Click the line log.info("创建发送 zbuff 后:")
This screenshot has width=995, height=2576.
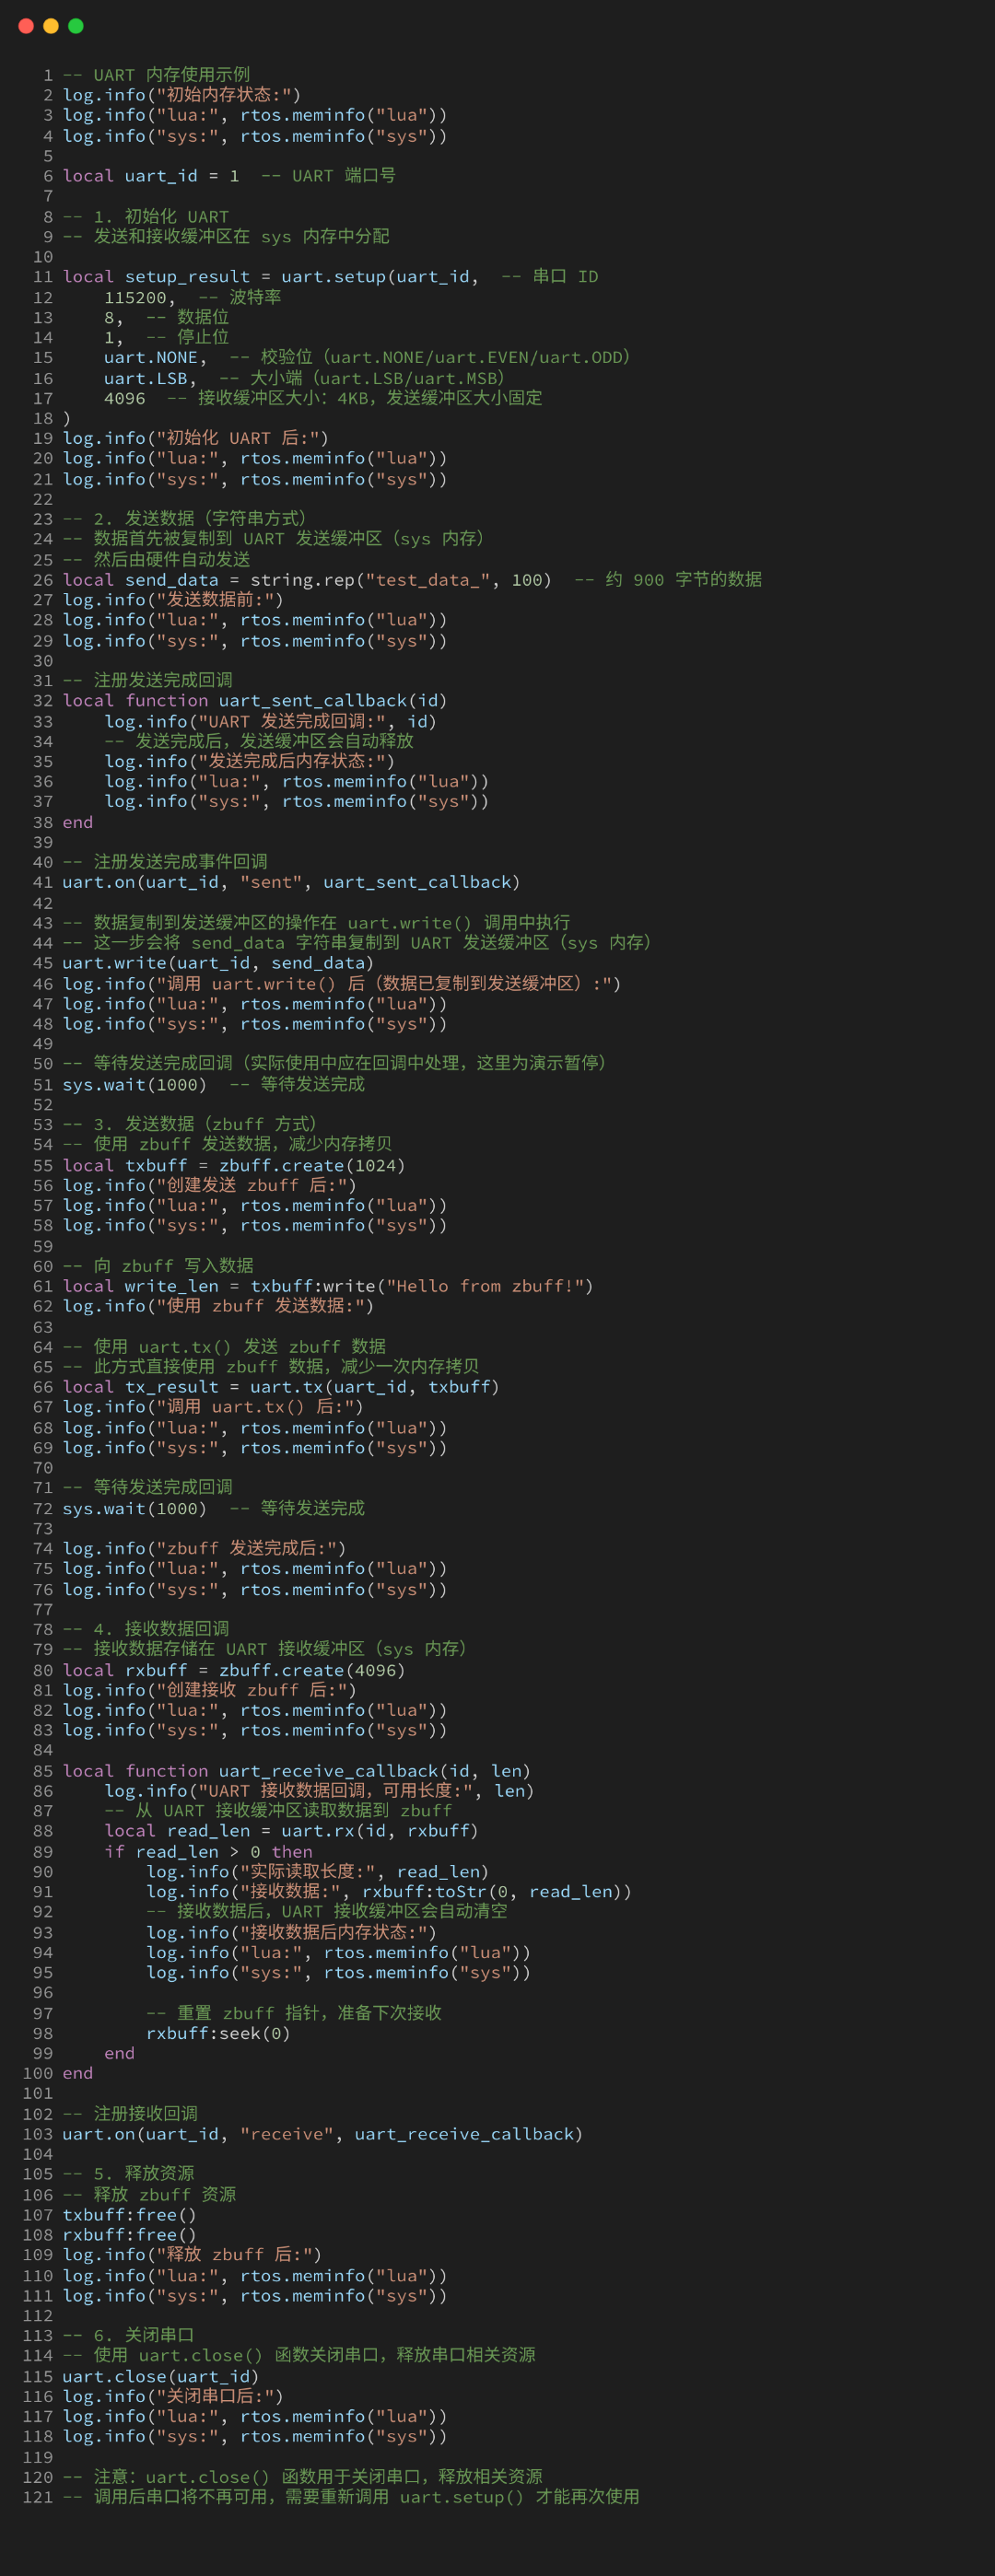tap(209, 1185)
